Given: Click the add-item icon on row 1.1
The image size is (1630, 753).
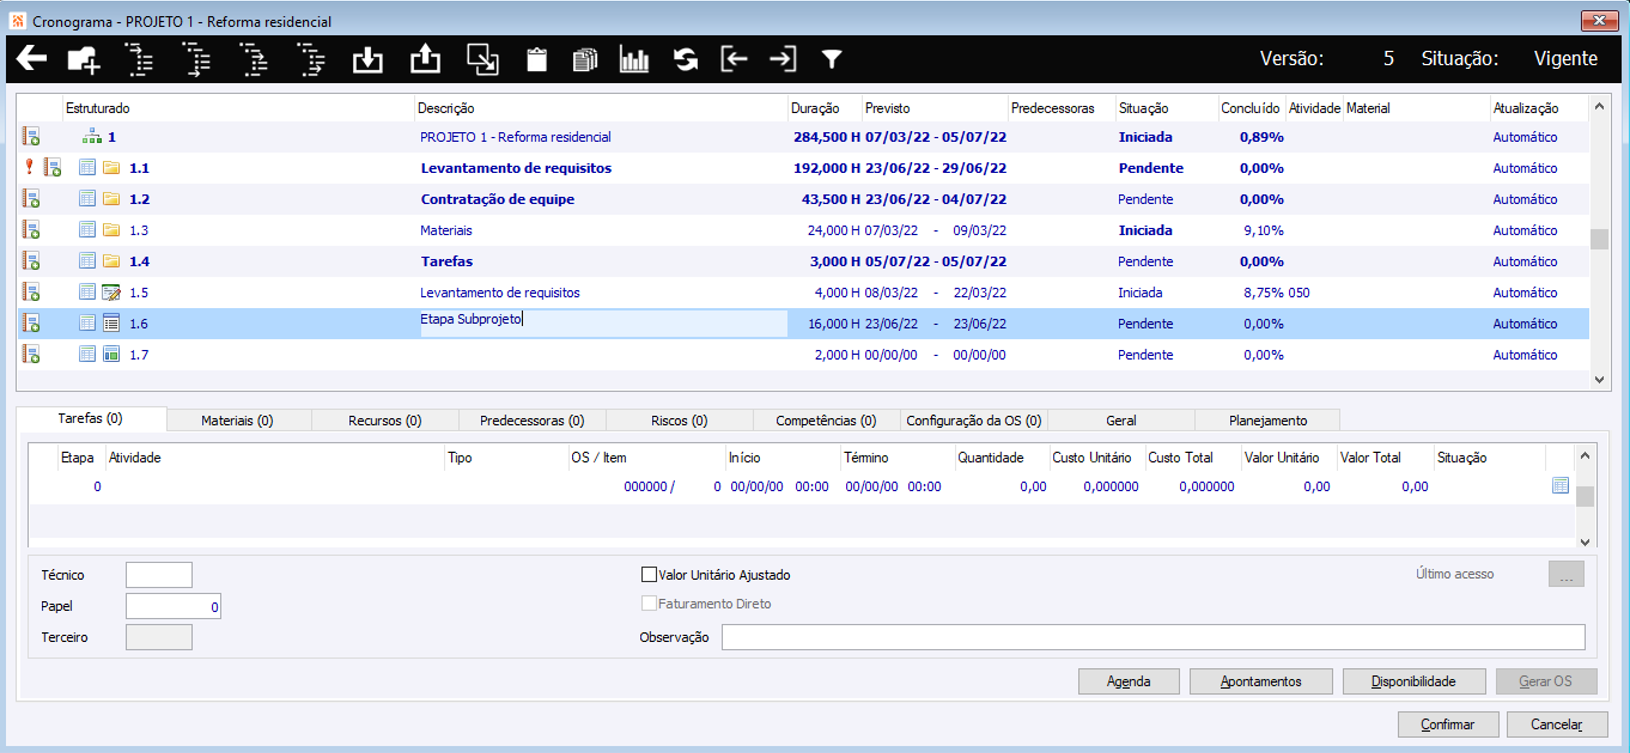Looking at the screenshot, I should click(x=52, y=168).
